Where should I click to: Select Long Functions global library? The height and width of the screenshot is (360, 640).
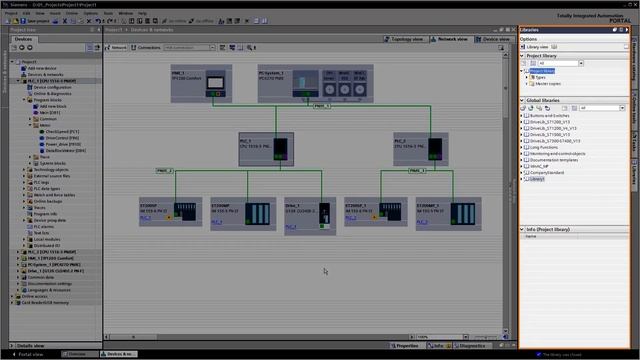click(544, 147)
